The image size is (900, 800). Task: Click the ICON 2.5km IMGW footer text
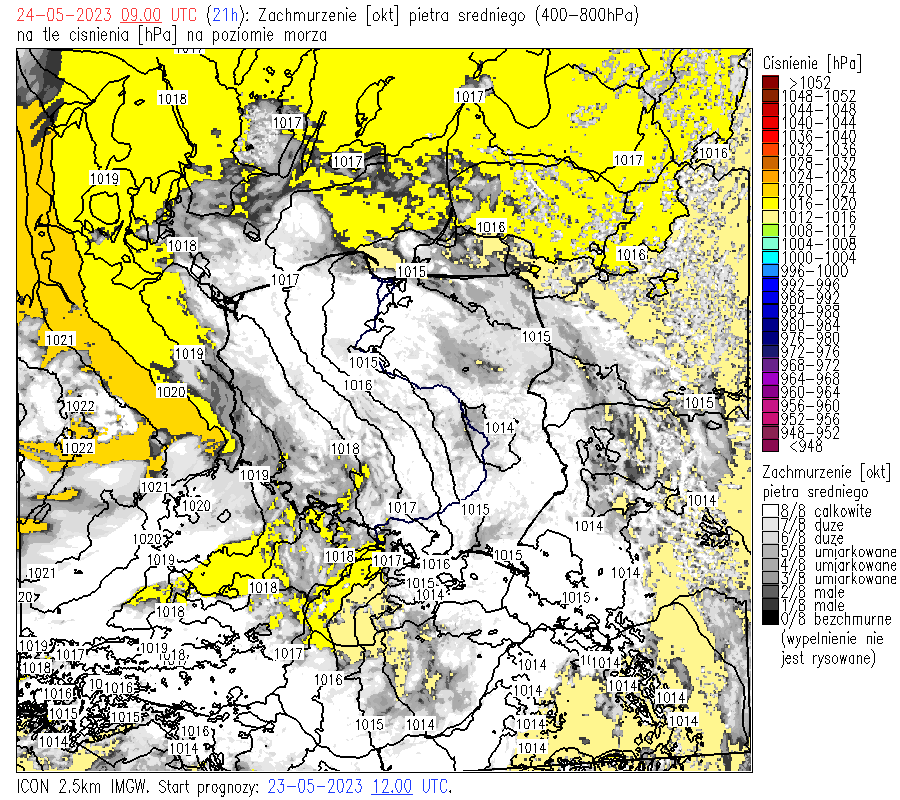coord(84,786)
